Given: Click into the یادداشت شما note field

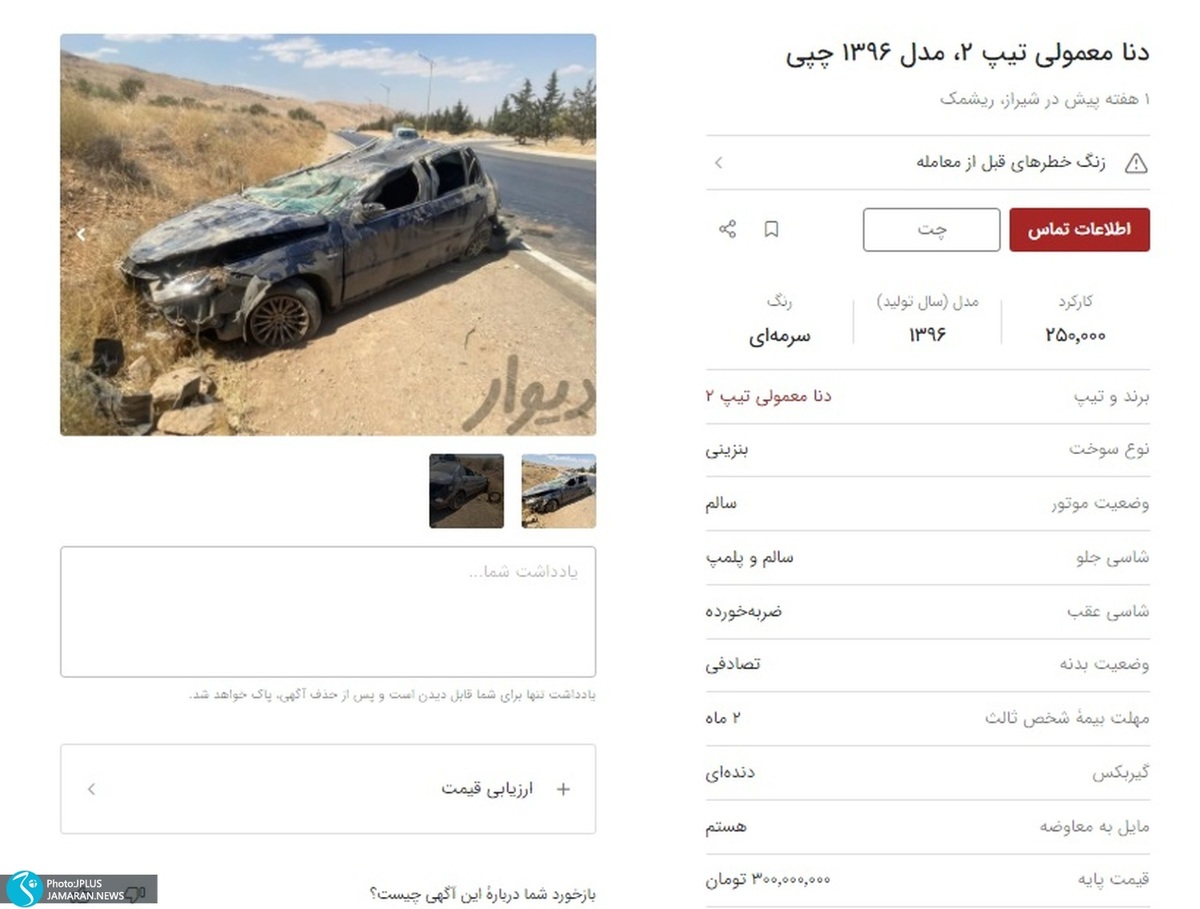Looking at the screenshot, I should click(328, 611).
